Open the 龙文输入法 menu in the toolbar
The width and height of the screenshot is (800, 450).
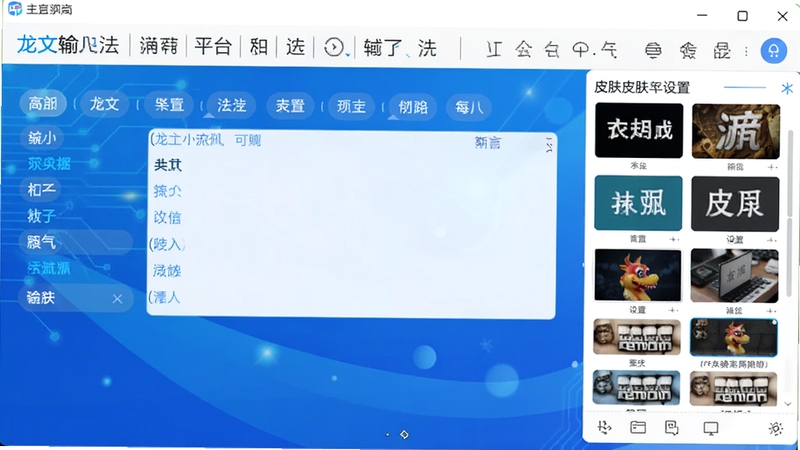68,45
